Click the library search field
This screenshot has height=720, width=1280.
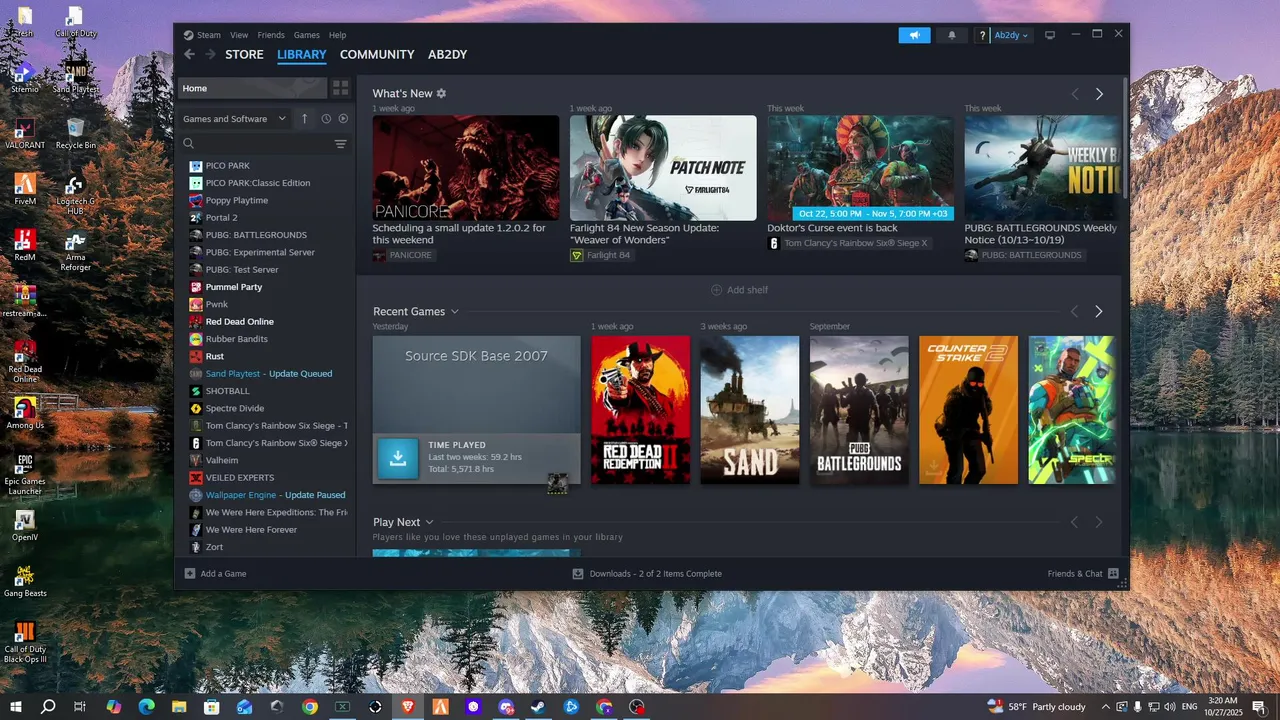(258, 144)
